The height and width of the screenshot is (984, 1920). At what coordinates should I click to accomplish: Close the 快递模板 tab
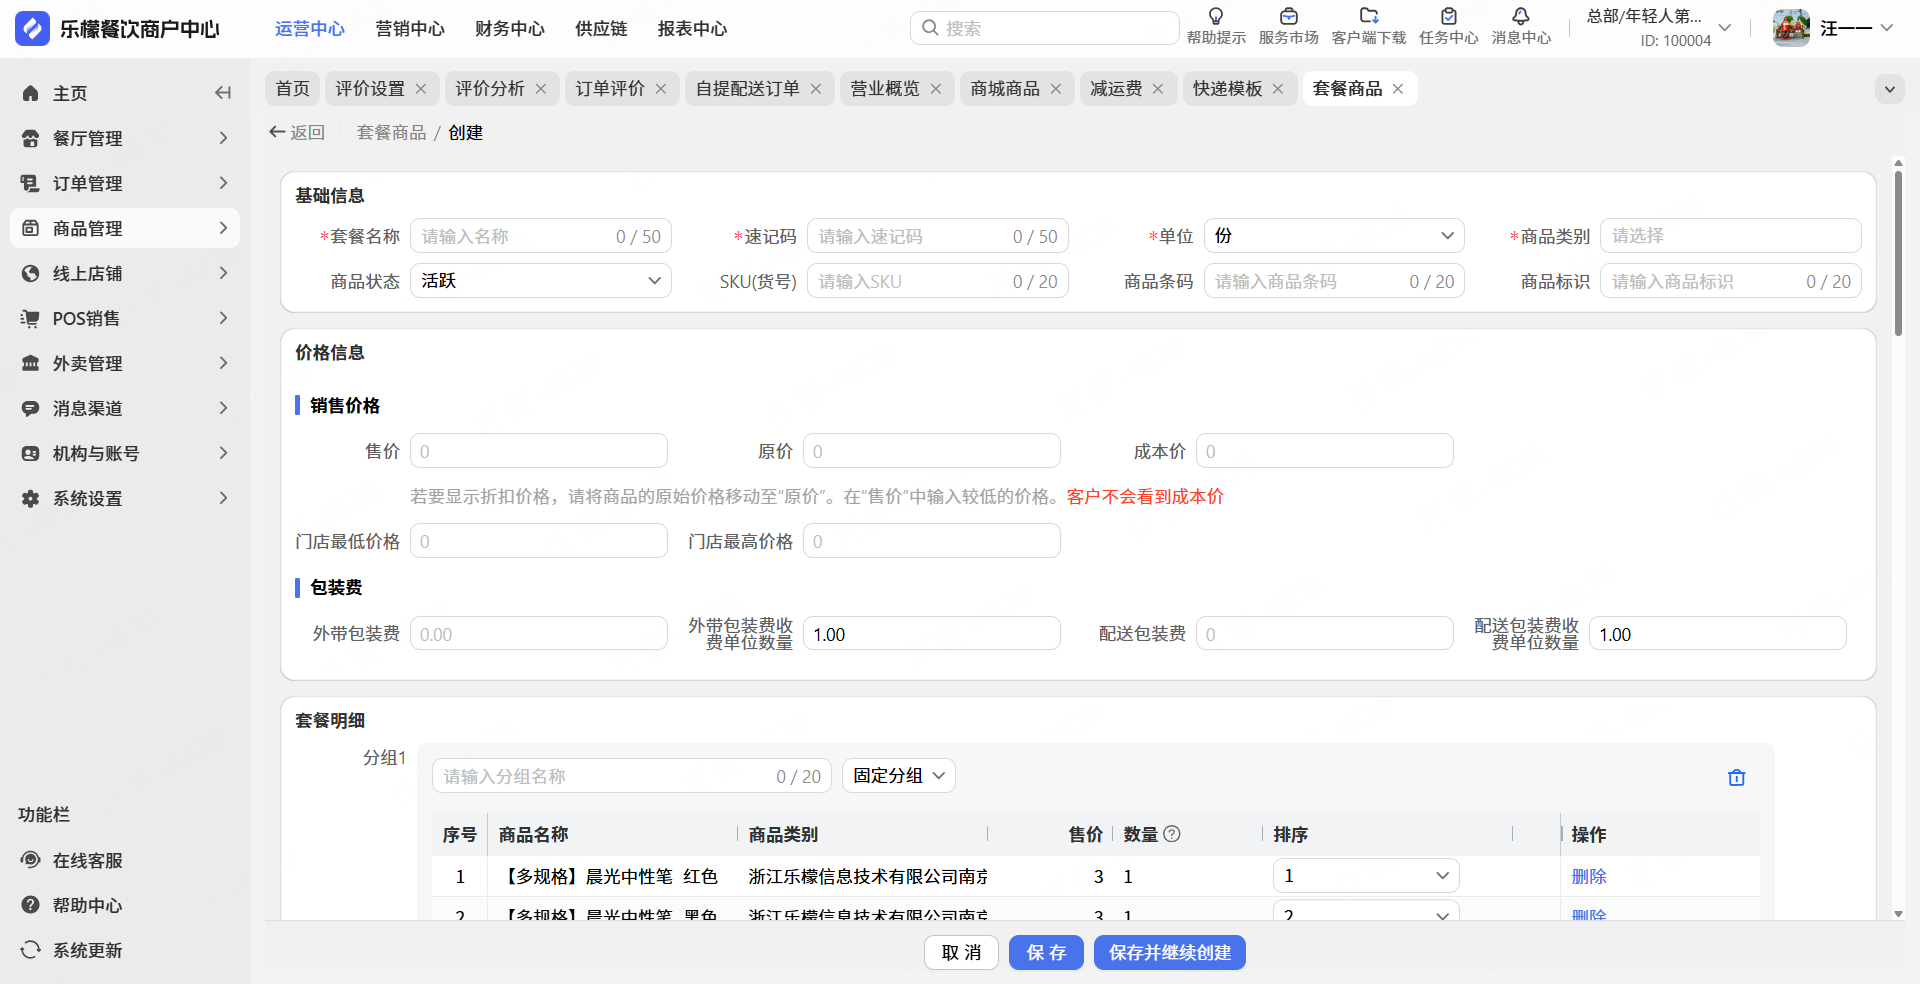click(x=1277, y=89)
